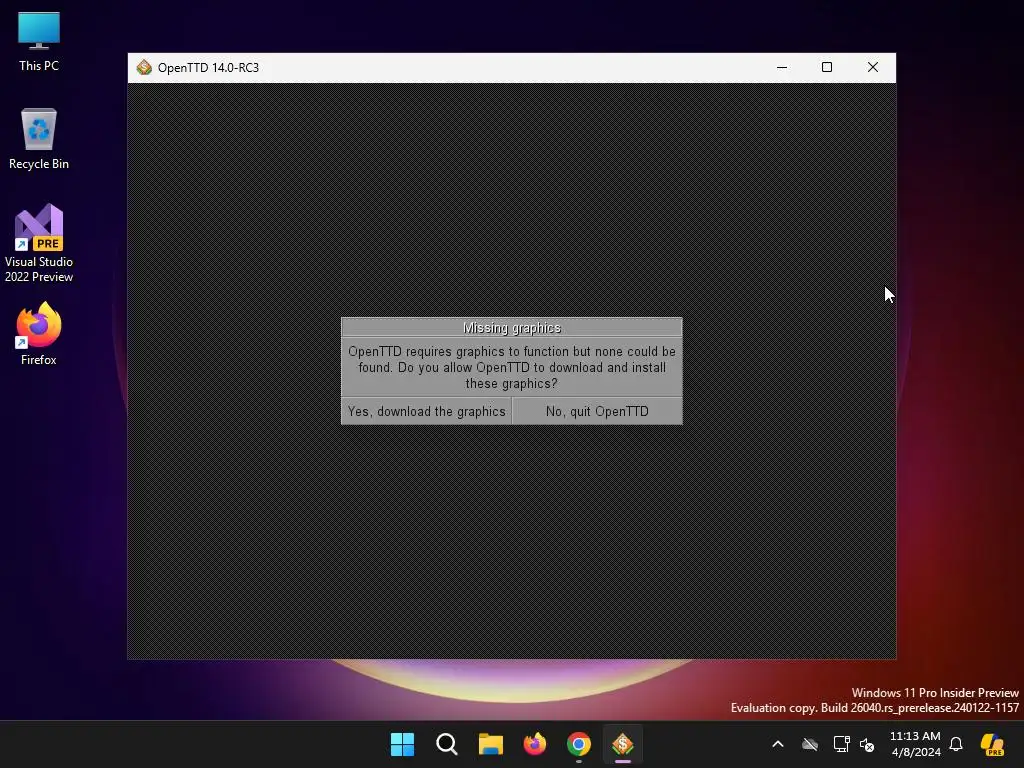Open the notifications bell

coord(956,744)
